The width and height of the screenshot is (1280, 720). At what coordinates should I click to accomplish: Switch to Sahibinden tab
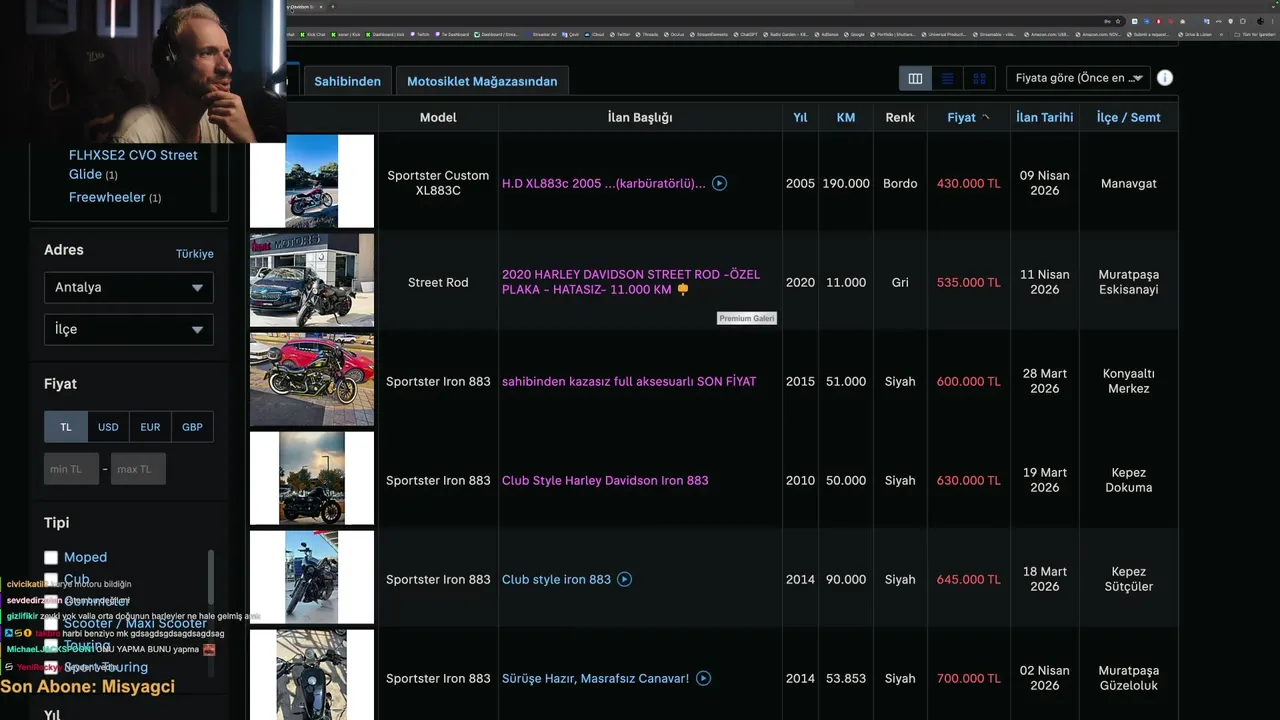347,81
